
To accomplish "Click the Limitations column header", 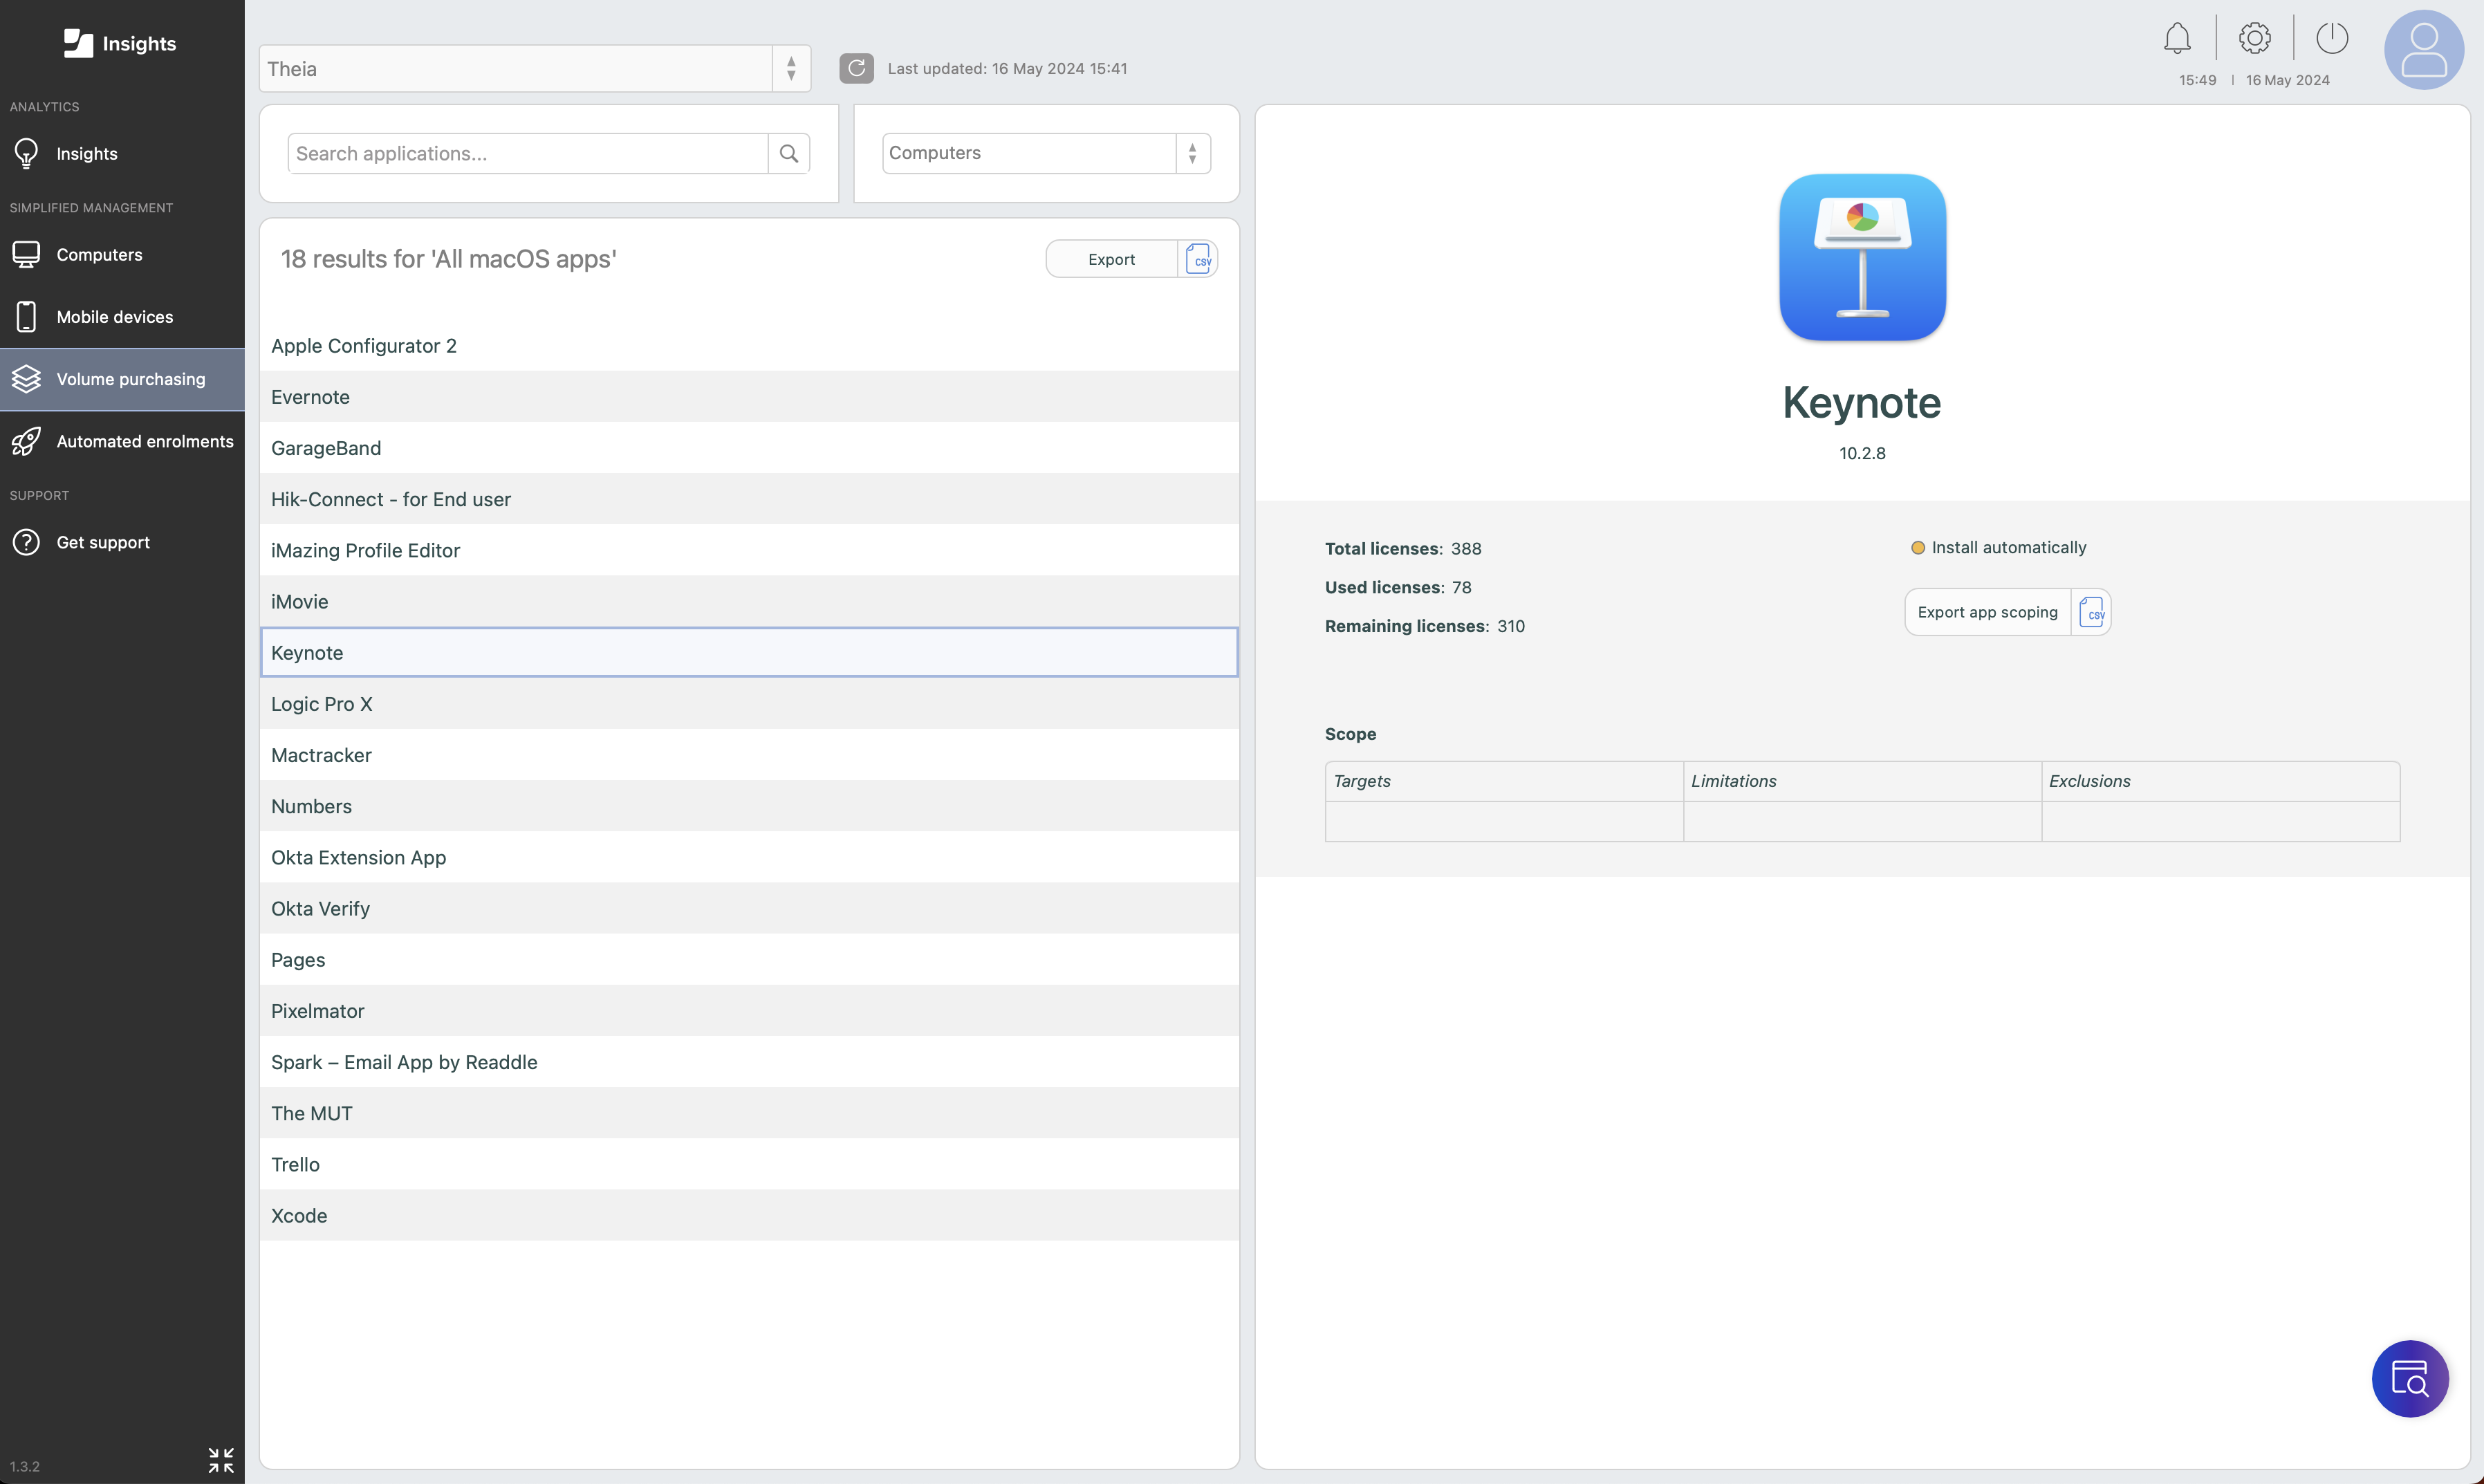I will click(1862, 781).
